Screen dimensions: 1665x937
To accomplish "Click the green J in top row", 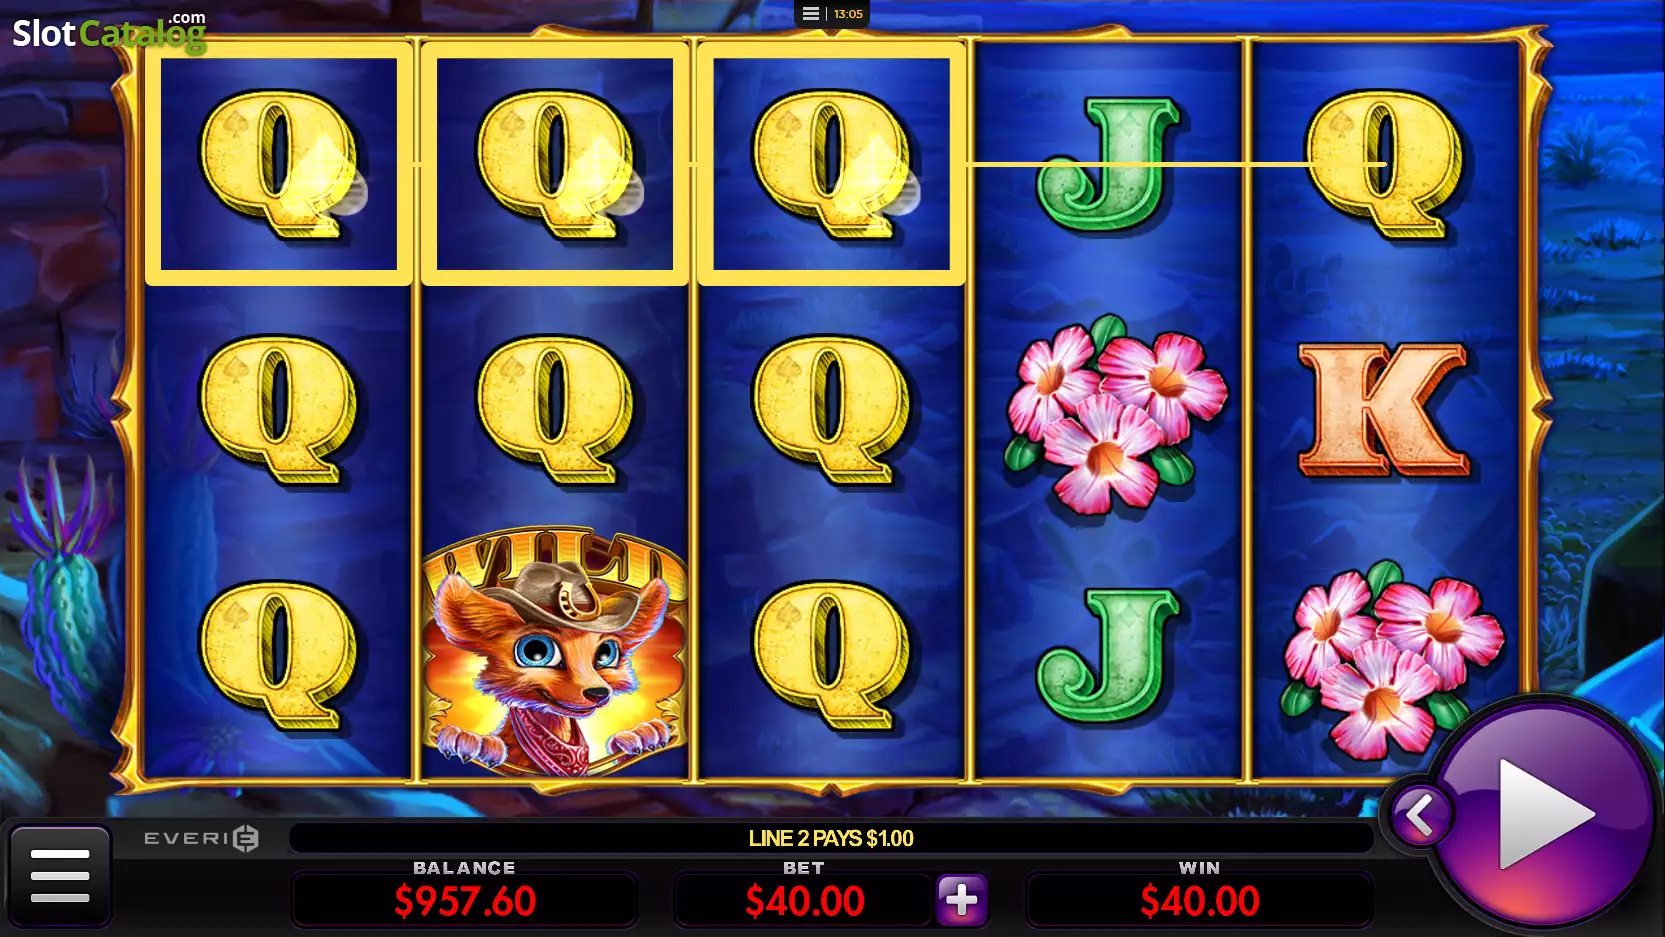I will point(1108,163).
